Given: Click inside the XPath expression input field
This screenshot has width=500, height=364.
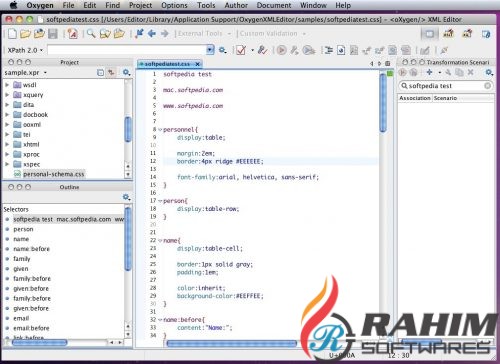Looking at the screenshot, I should (127, 50).
